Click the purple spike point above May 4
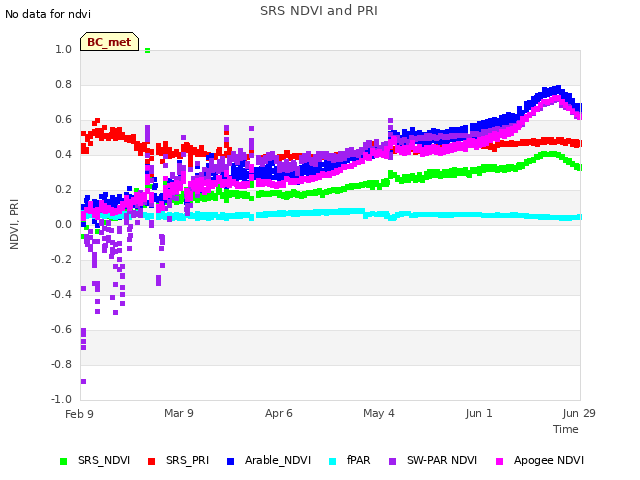This screenshot has height=480, width=640. (390, 121)
